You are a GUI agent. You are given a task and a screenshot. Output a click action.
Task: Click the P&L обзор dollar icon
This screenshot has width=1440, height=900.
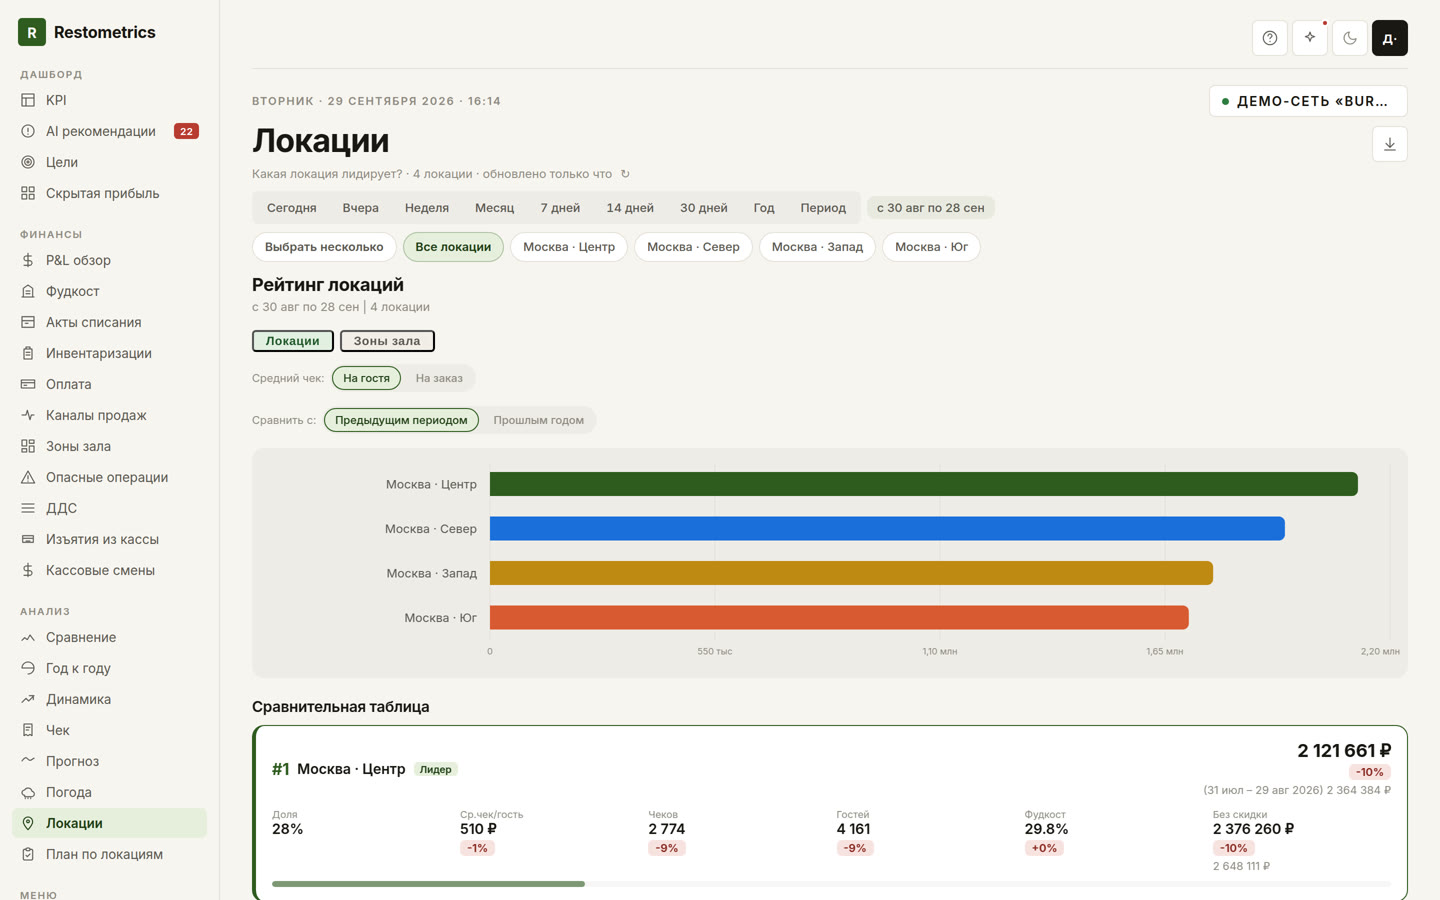tap(28, 260)
